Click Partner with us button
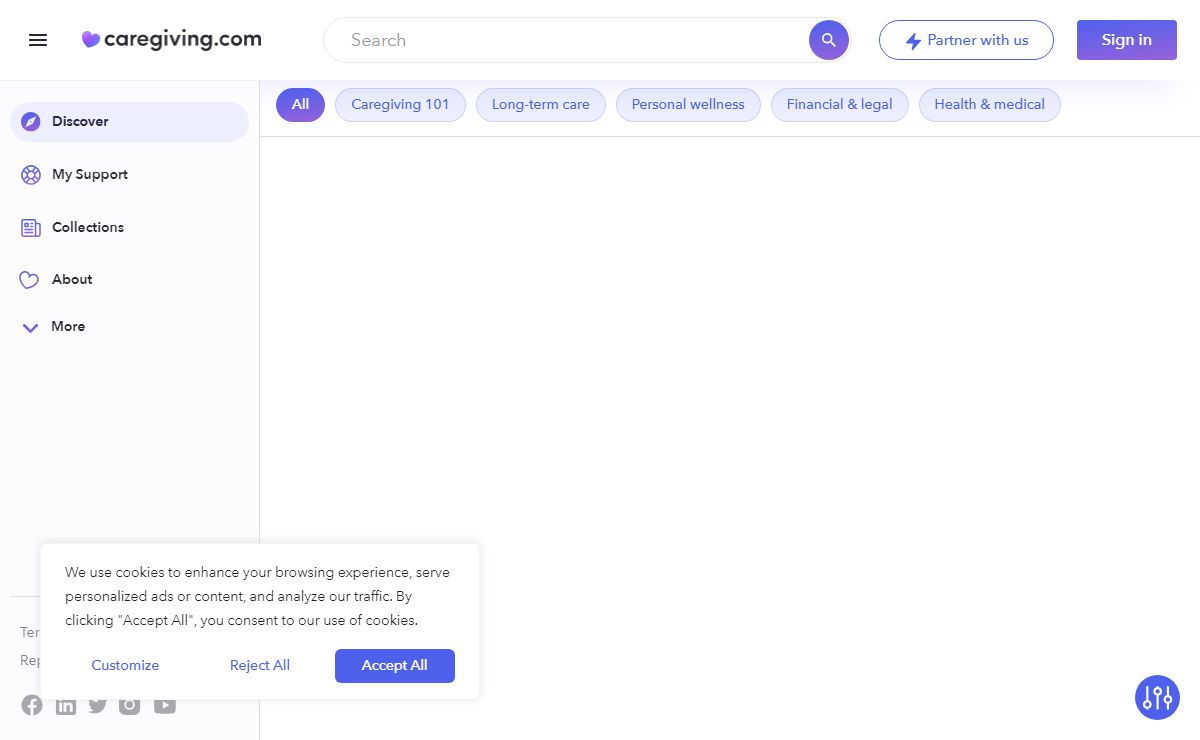 [966, 40]
